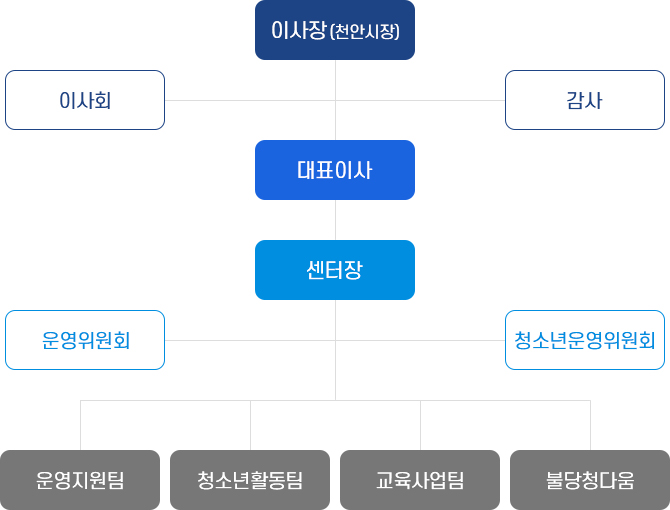Click the 이사장 (천안시장) box
This screenshot has height=510, width=670.
pos(335,30)
